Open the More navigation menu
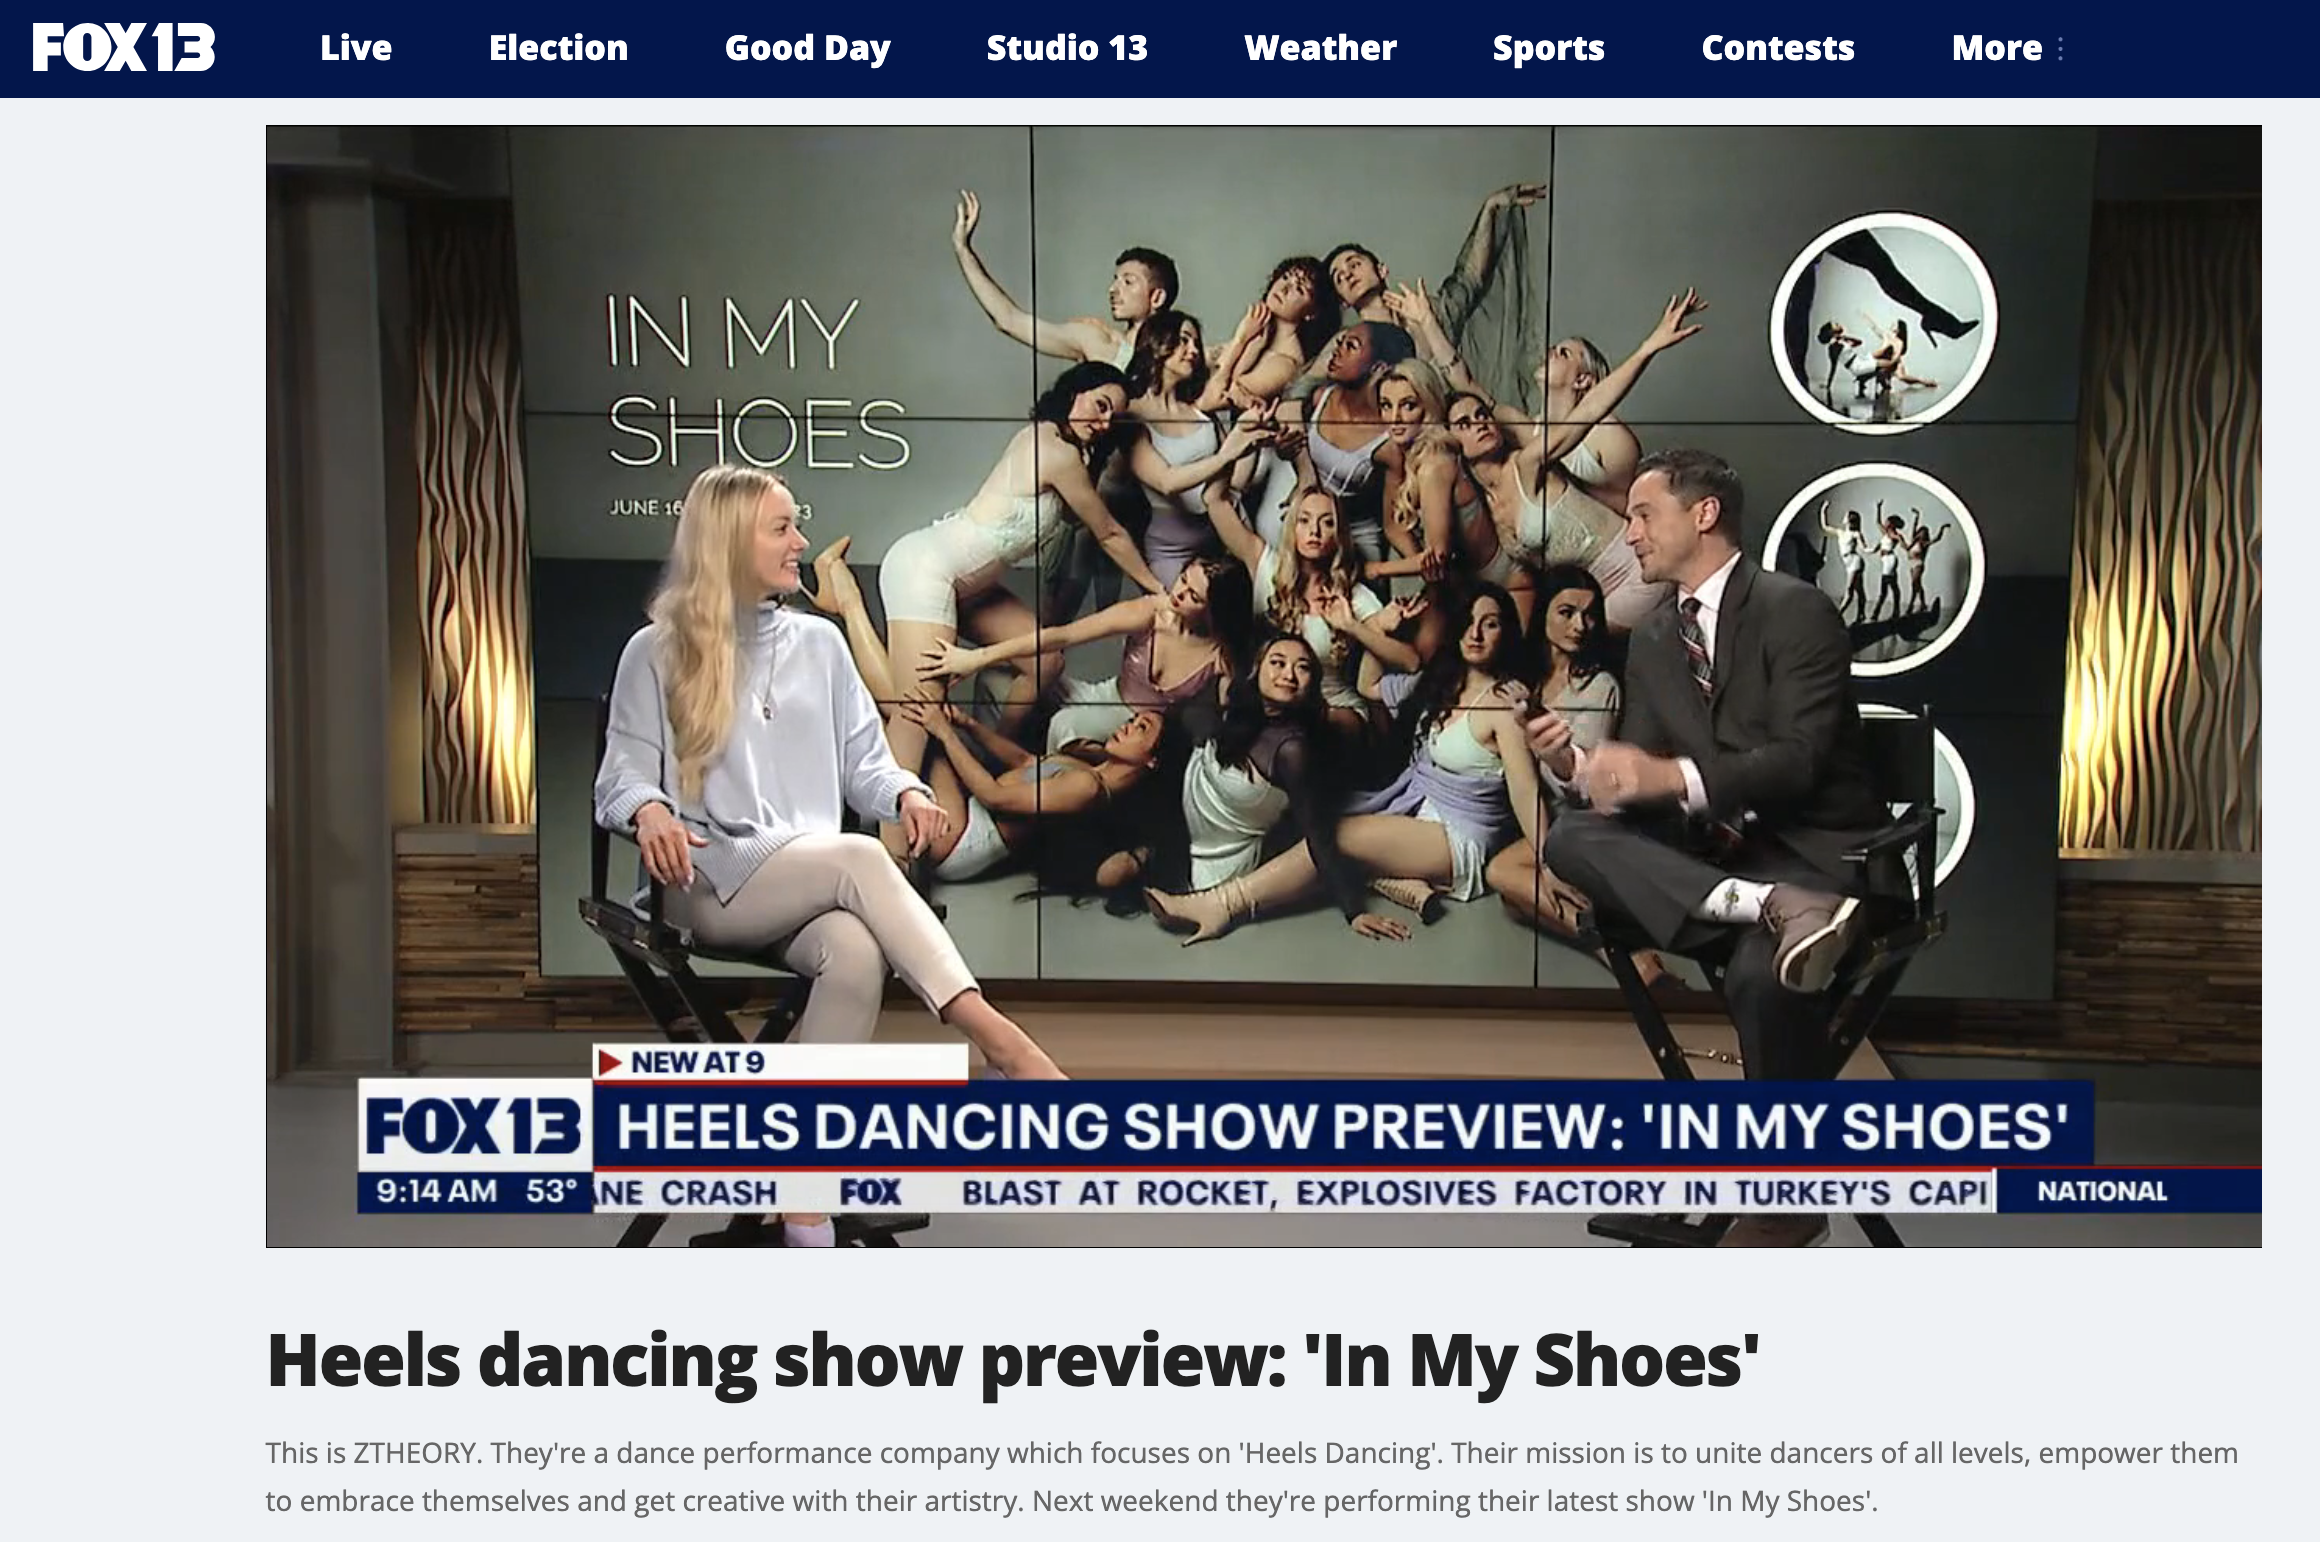Viewport: 2320px width, 1542px height. (x=1996, y=48)
